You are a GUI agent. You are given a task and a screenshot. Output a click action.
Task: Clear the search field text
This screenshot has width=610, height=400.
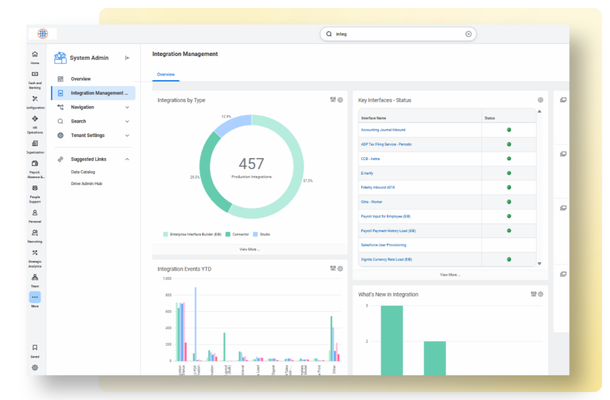pos(468,34)
